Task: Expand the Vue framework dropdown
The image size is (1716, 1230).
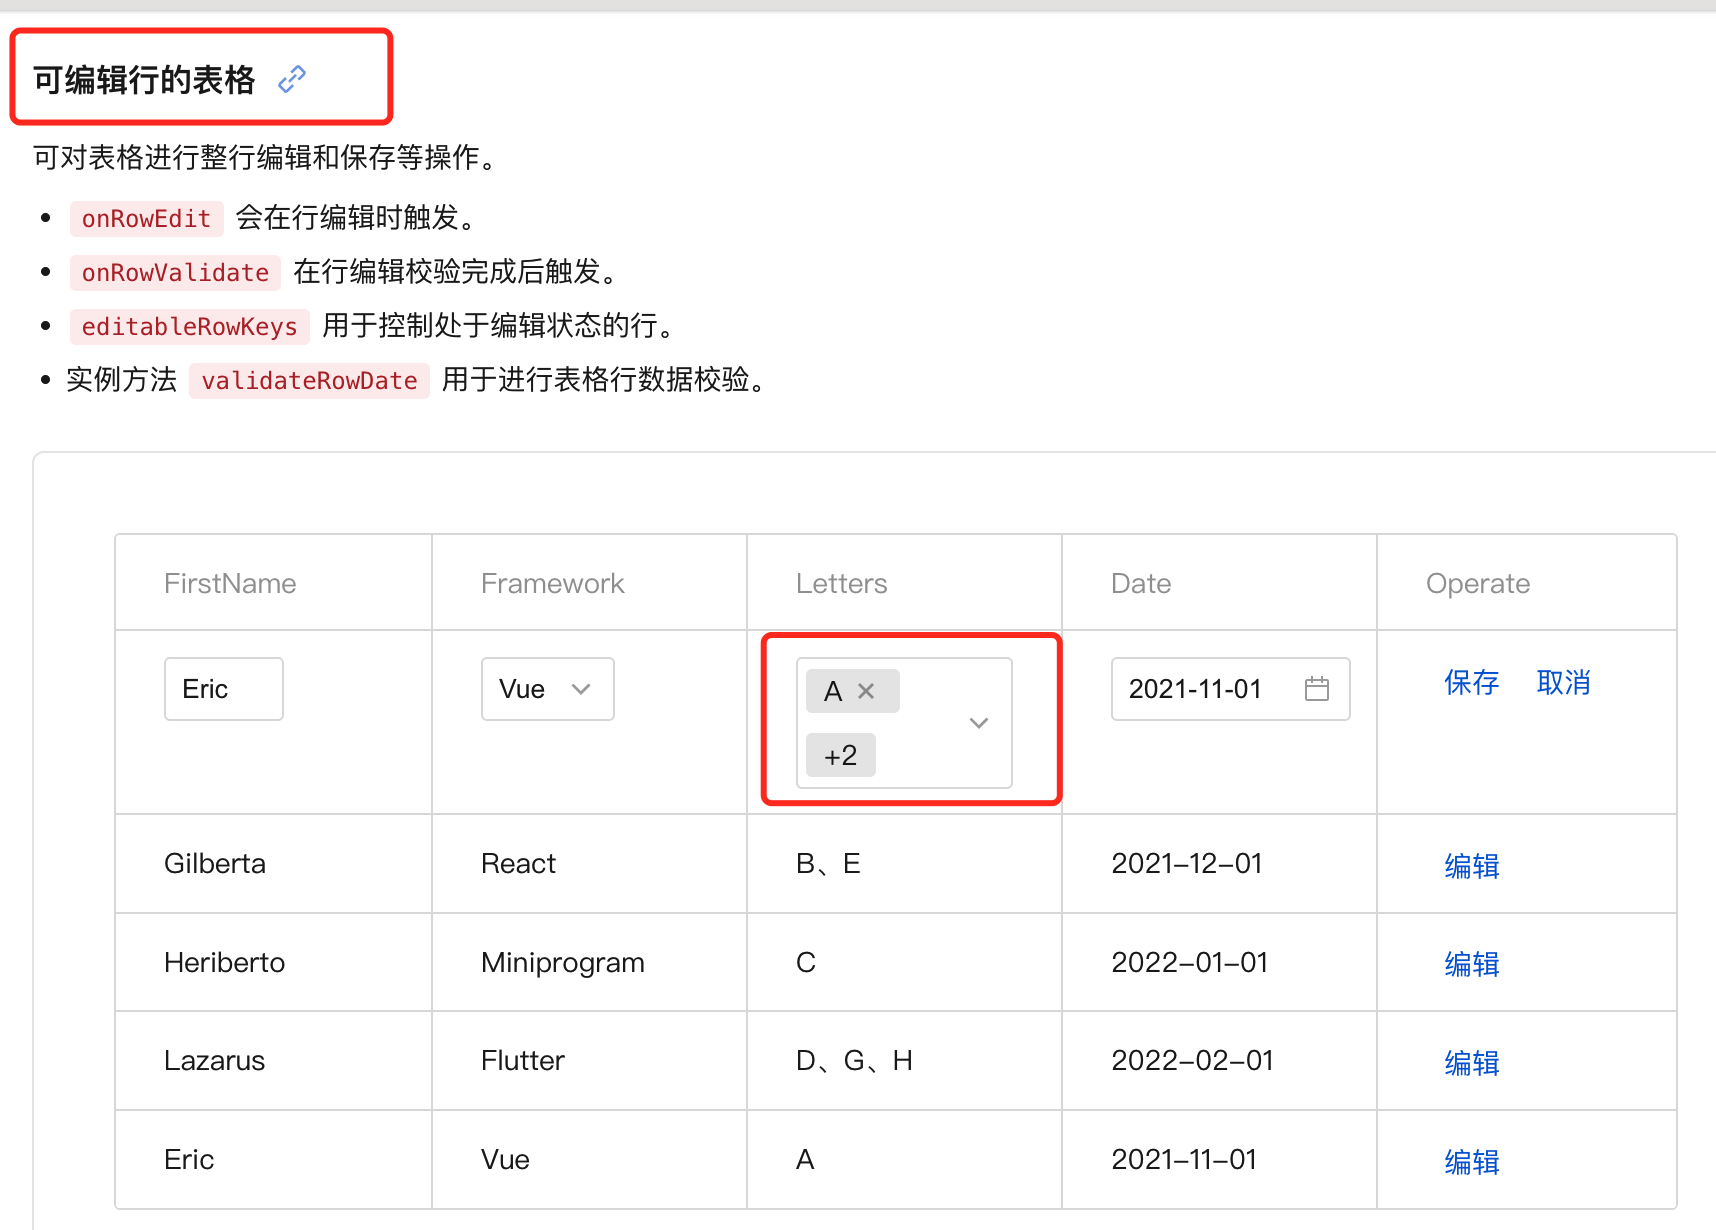Action: coord(548,689)
